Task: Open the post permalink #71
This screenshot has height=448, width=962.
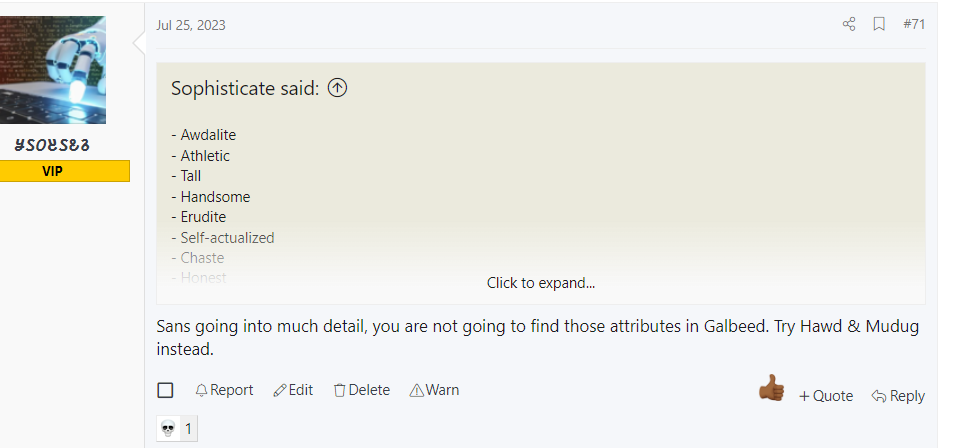Action: [x=914, y=24]
